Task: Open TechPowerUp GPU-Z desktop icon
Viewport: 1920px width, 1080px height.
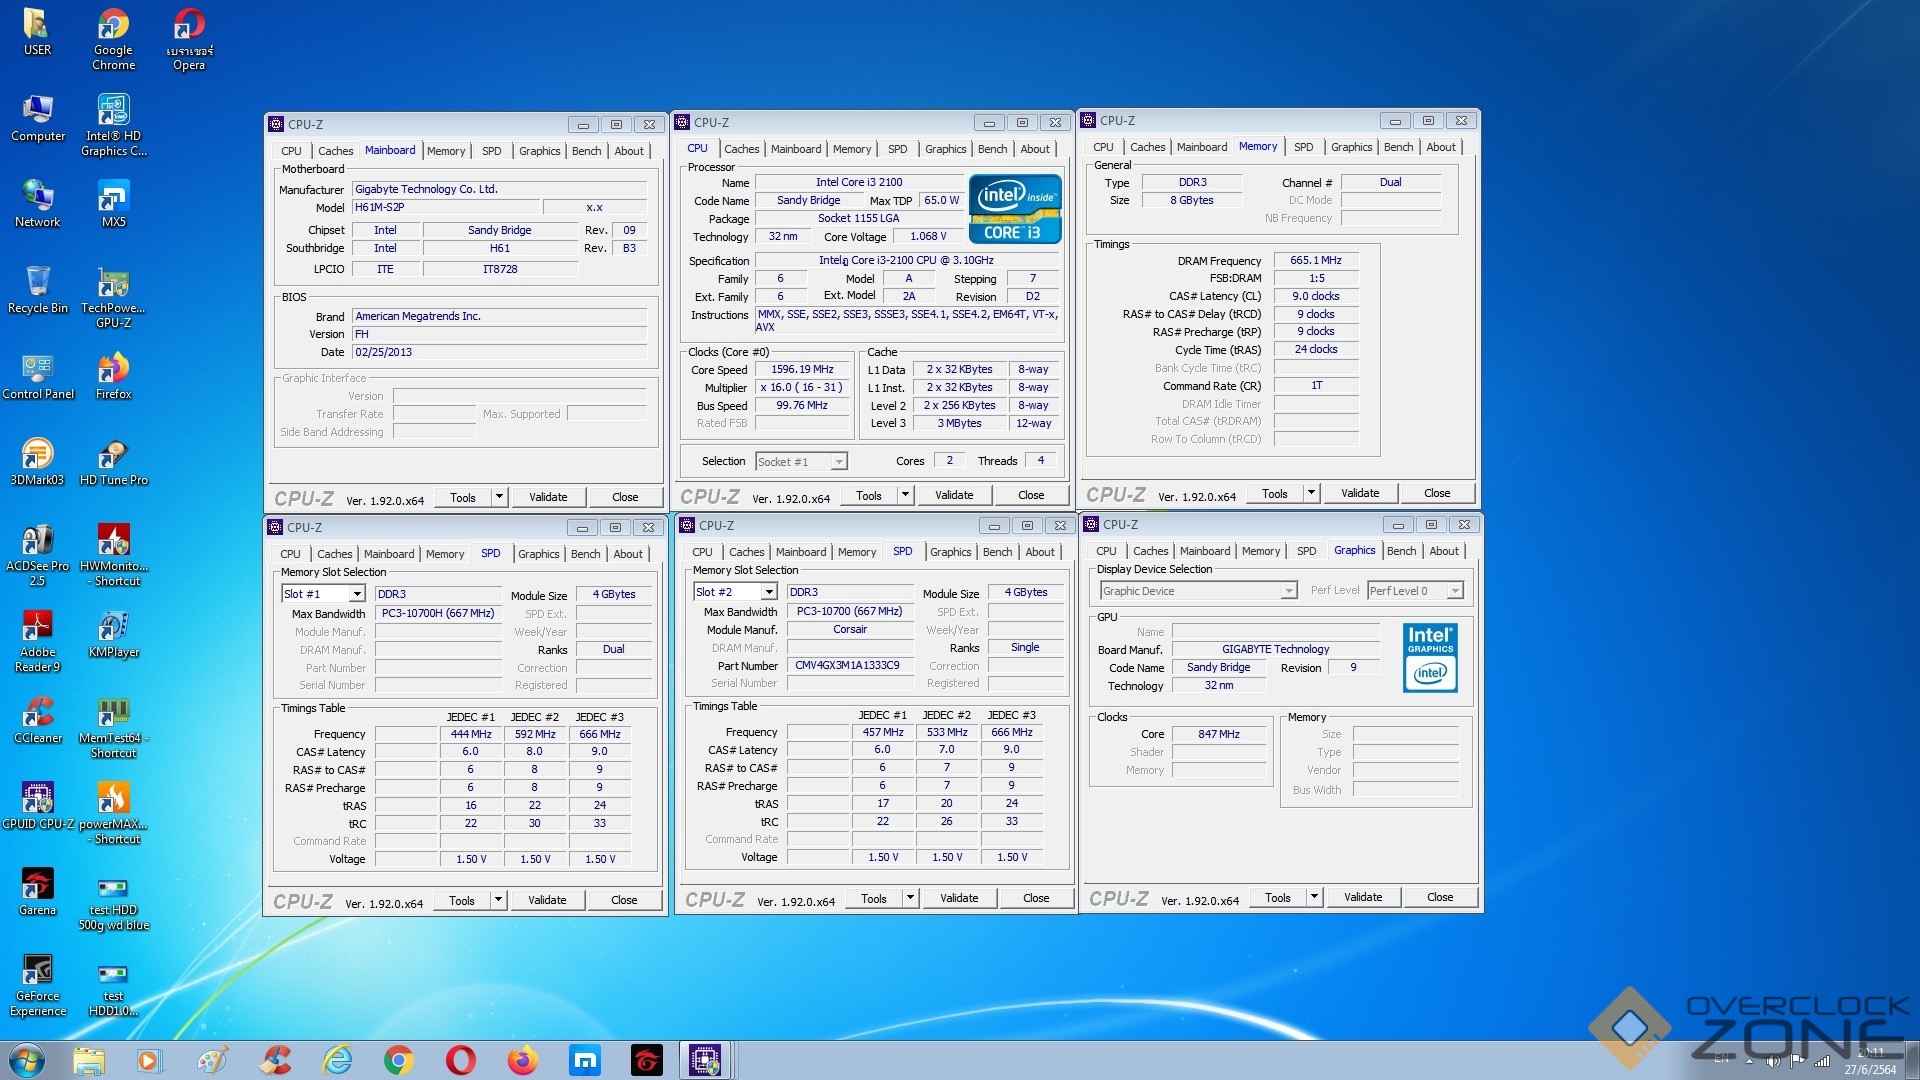Action: [x=113, y=284]
